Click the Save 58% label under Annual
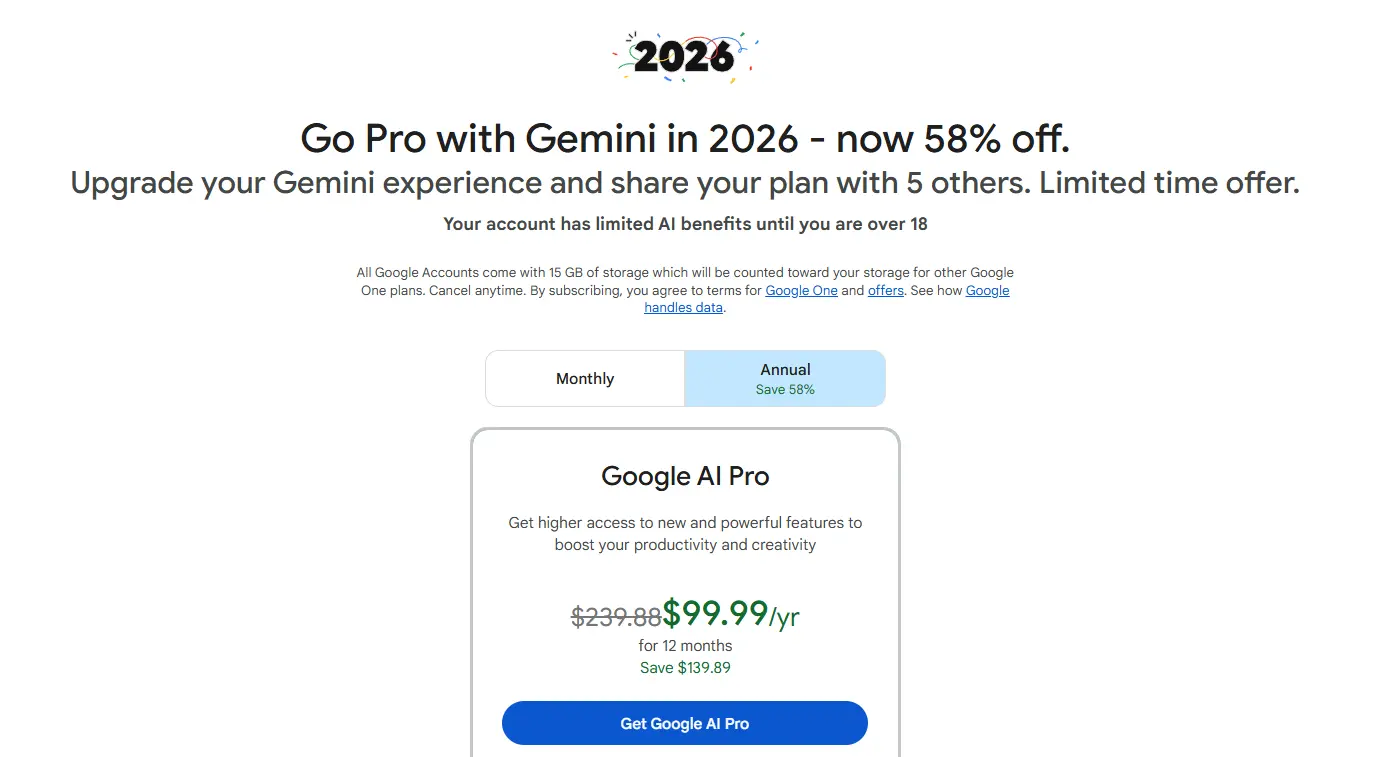Image resolution: width=1398 pixels, height=757 pixels. pyautogui.click(x=785, y=389)
